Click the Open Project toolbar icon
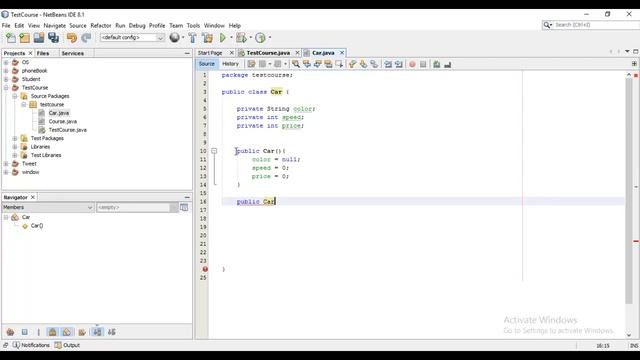Viewport: 640px width, 360px height. coord(39,38)
